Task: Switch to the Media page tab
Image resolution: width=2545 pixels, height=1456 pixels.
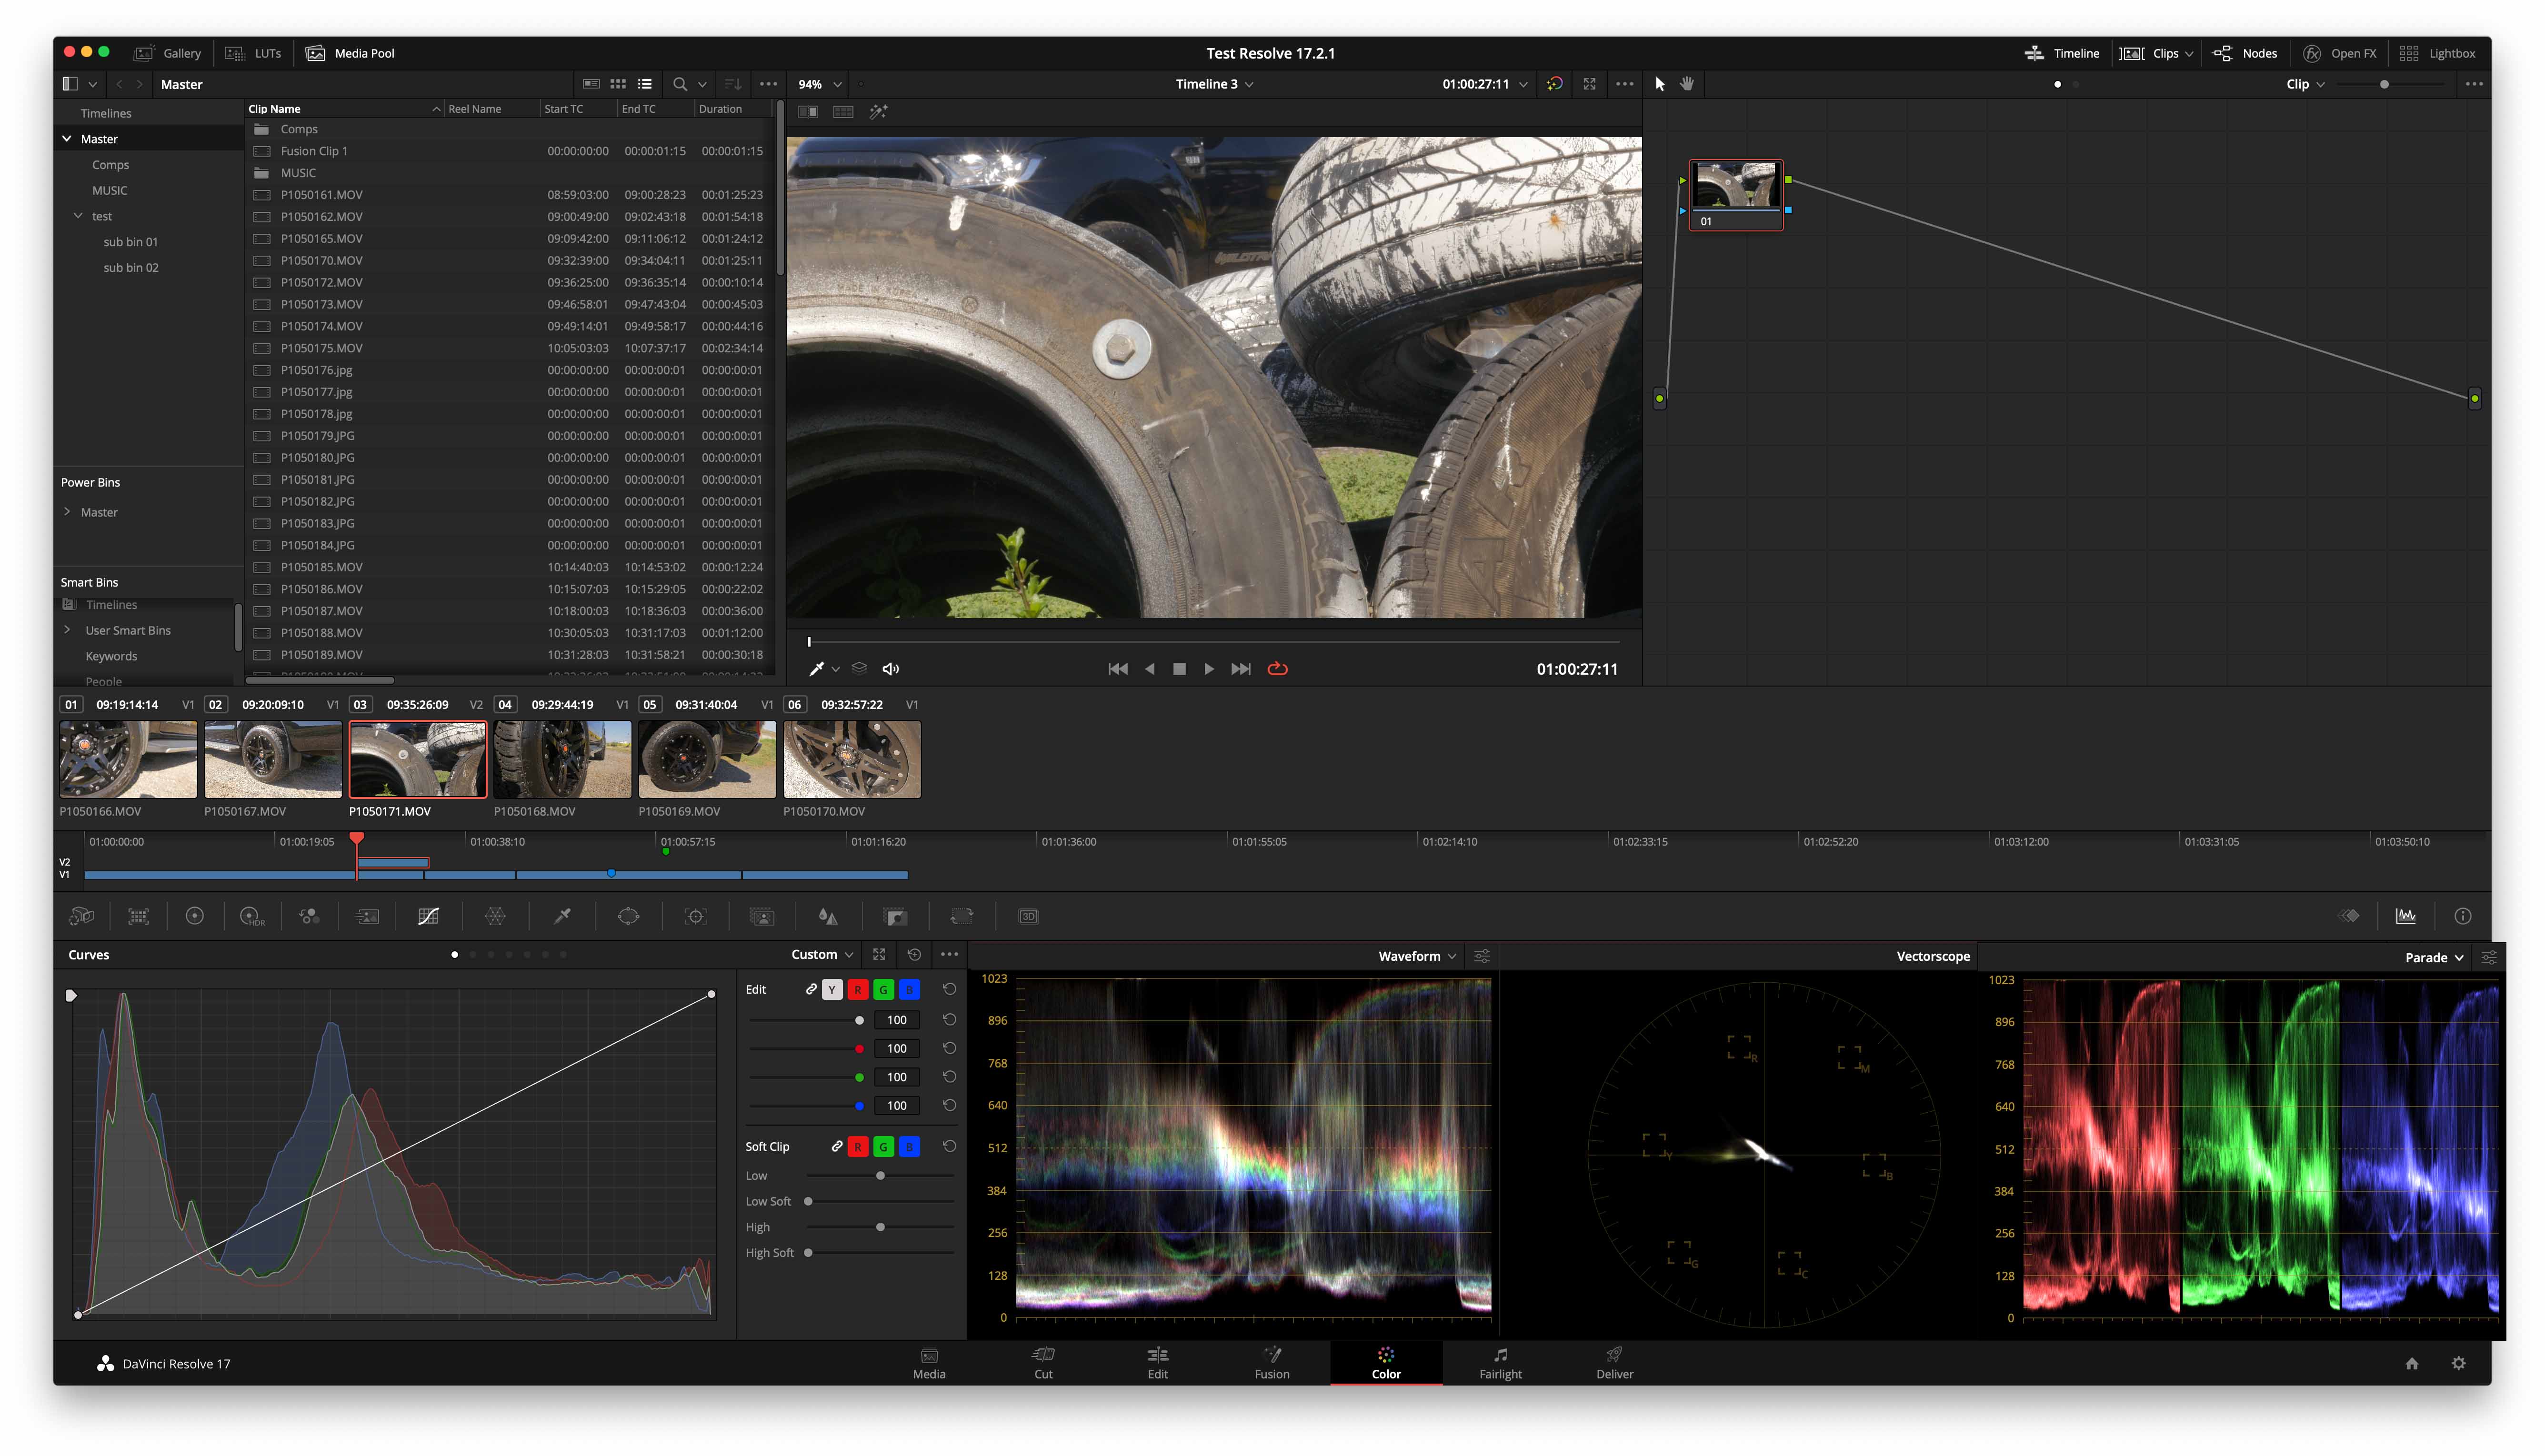Action: click(929, 1363)
